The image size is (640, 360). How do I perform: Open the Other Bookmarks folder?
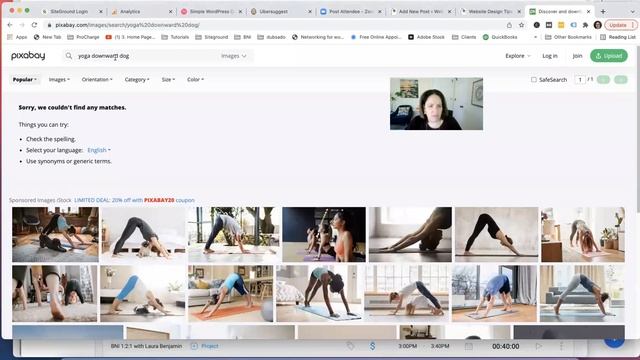568,37
